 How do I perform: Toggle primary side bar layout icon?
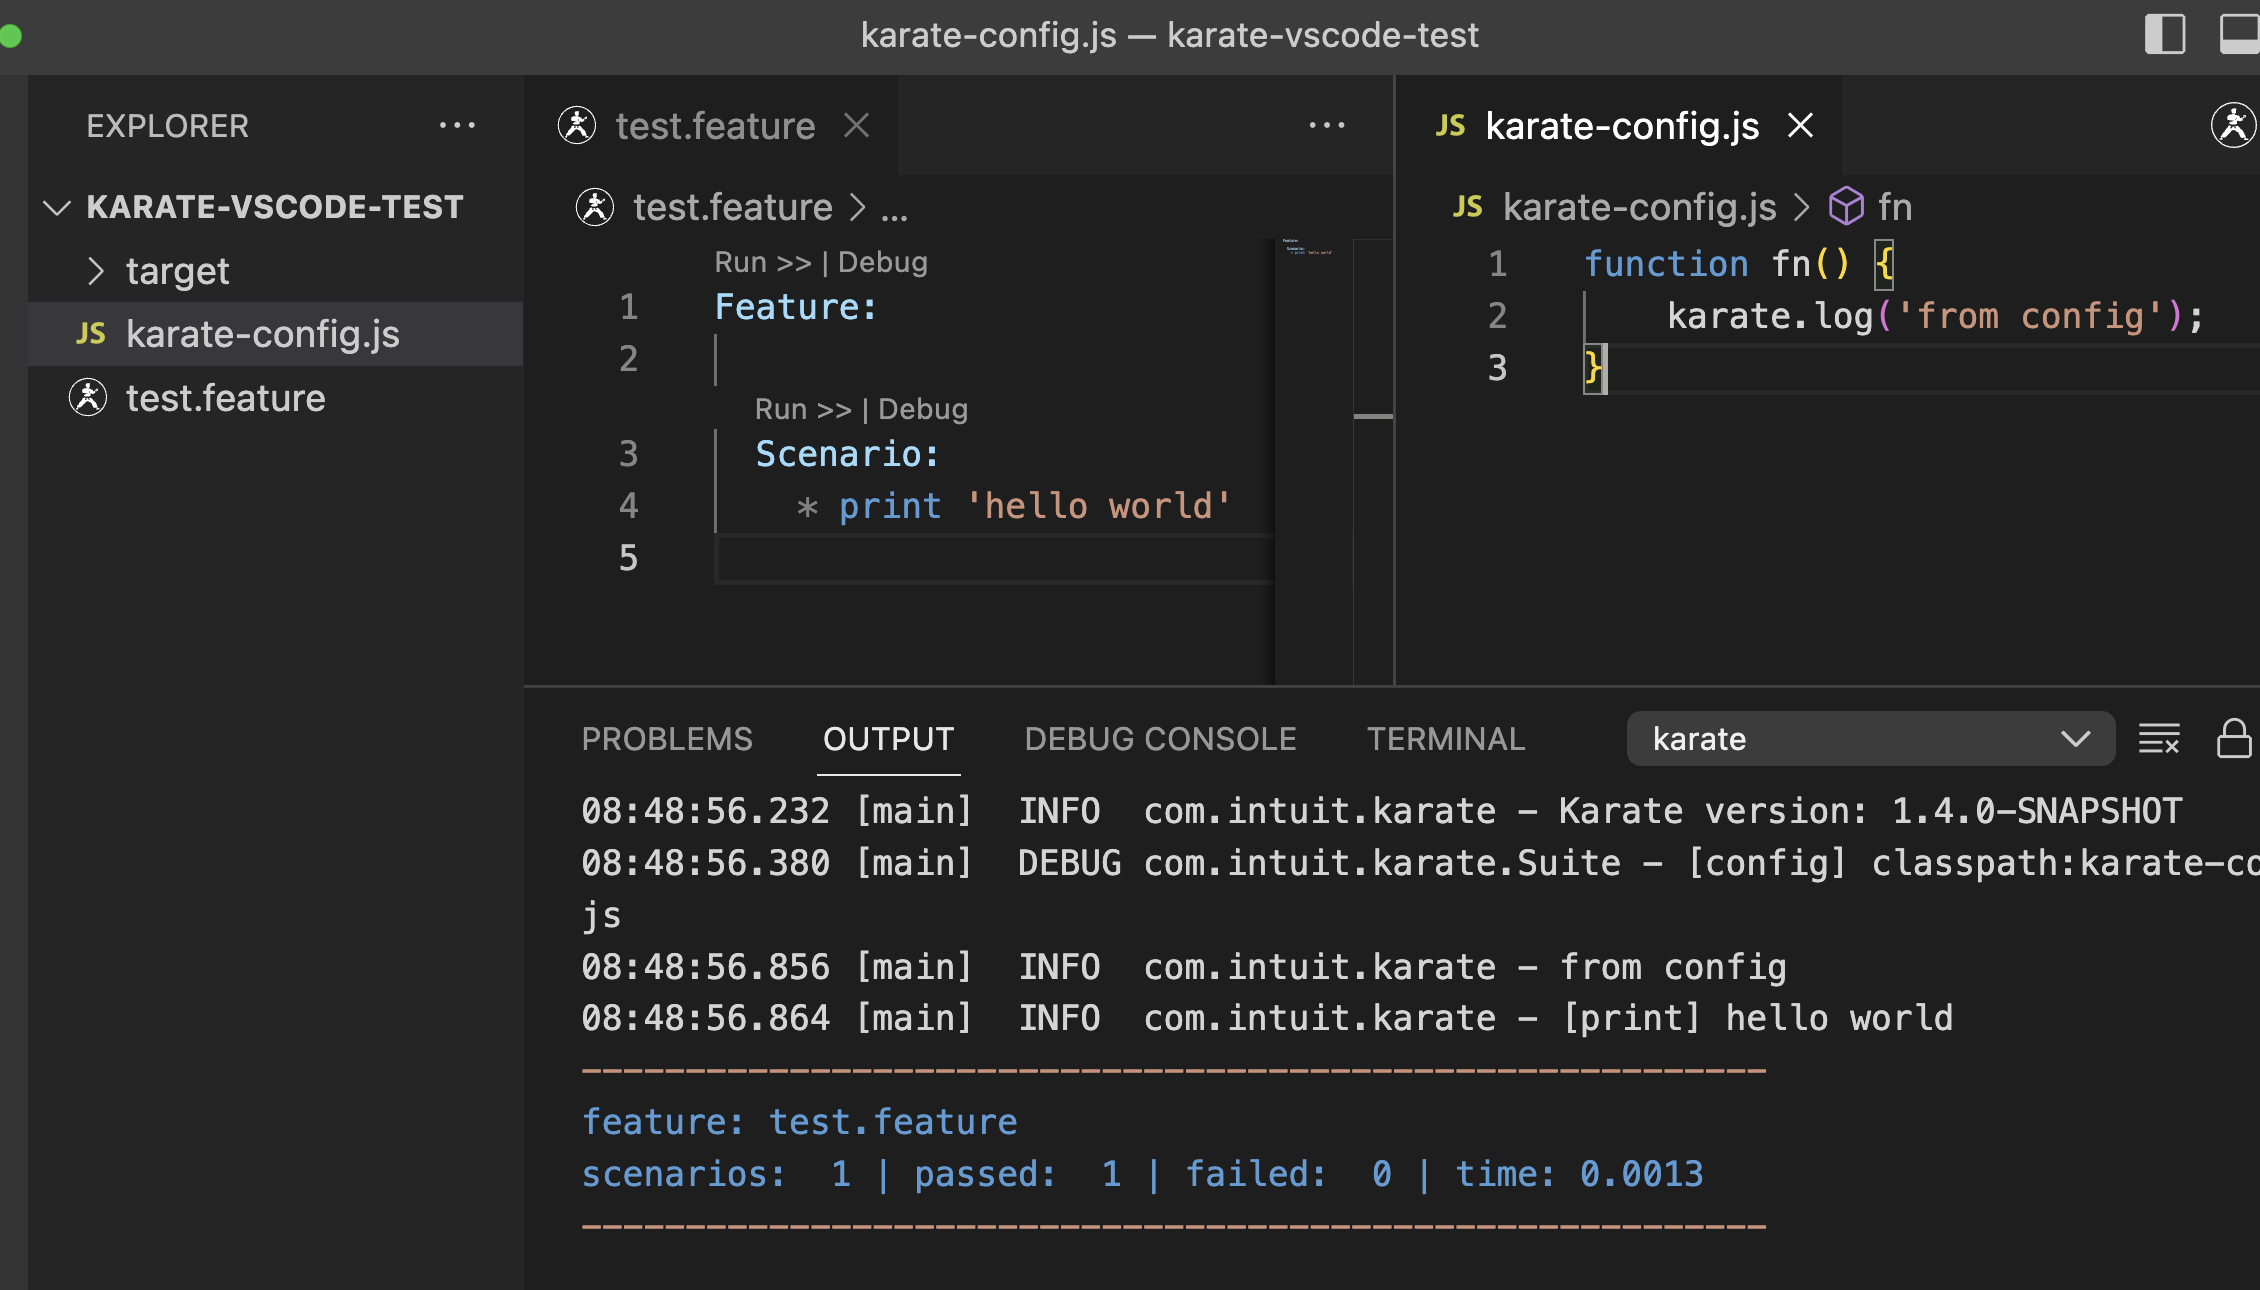pyautogui.click(x=2165, y=34)
